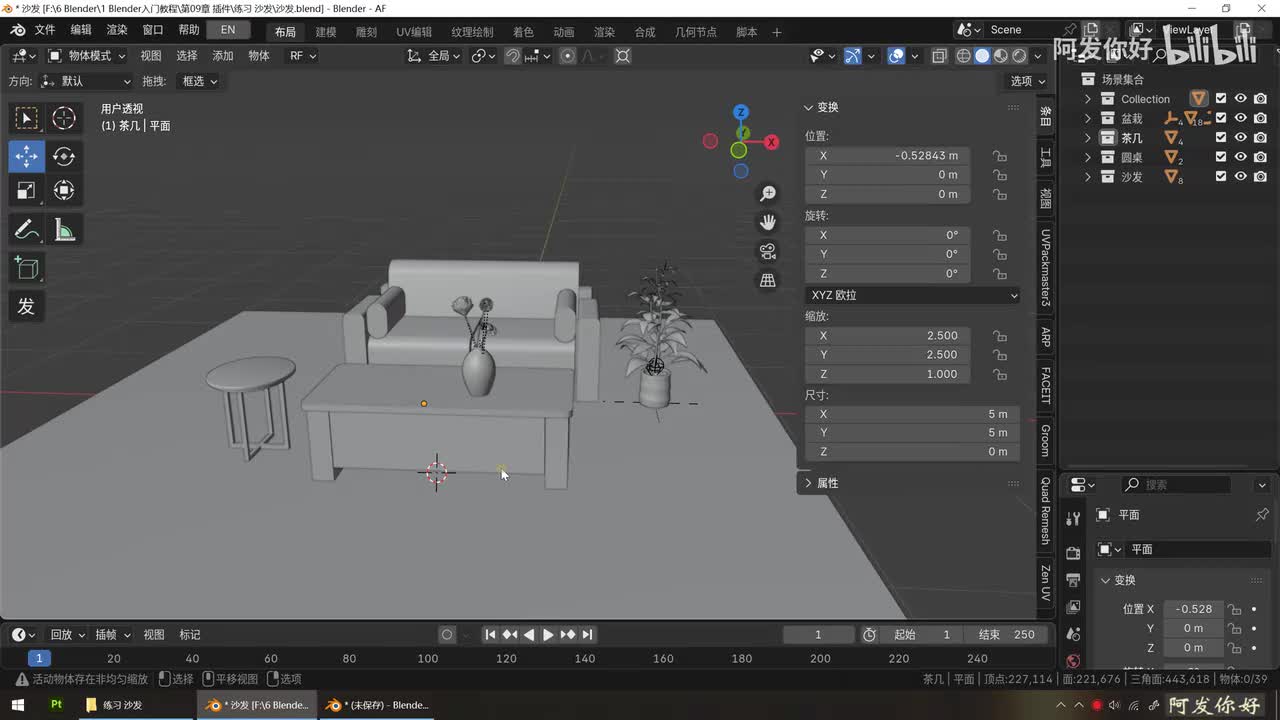Select the Rotate tool
The width and height of the screenshot is (1280, 720).
pos(64,156)
